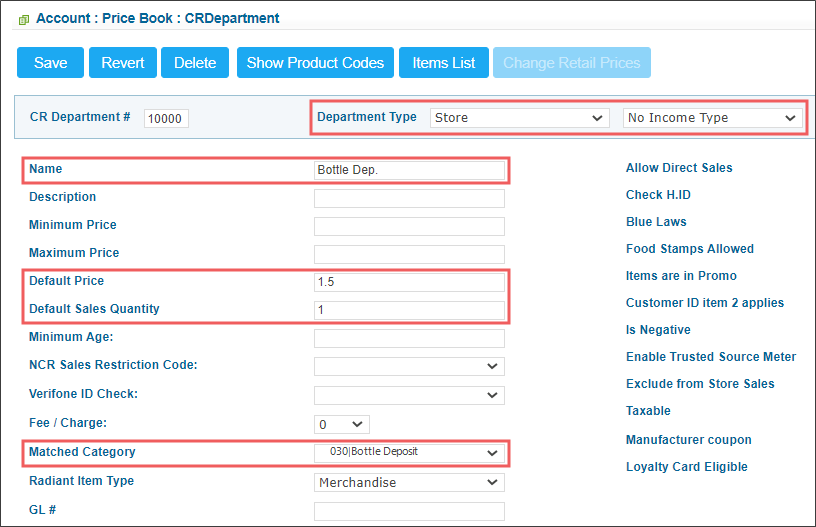This screenshot has height=527, width=816.
Task: Expand the No Income Type dropdown
Action: coord(712,118)
